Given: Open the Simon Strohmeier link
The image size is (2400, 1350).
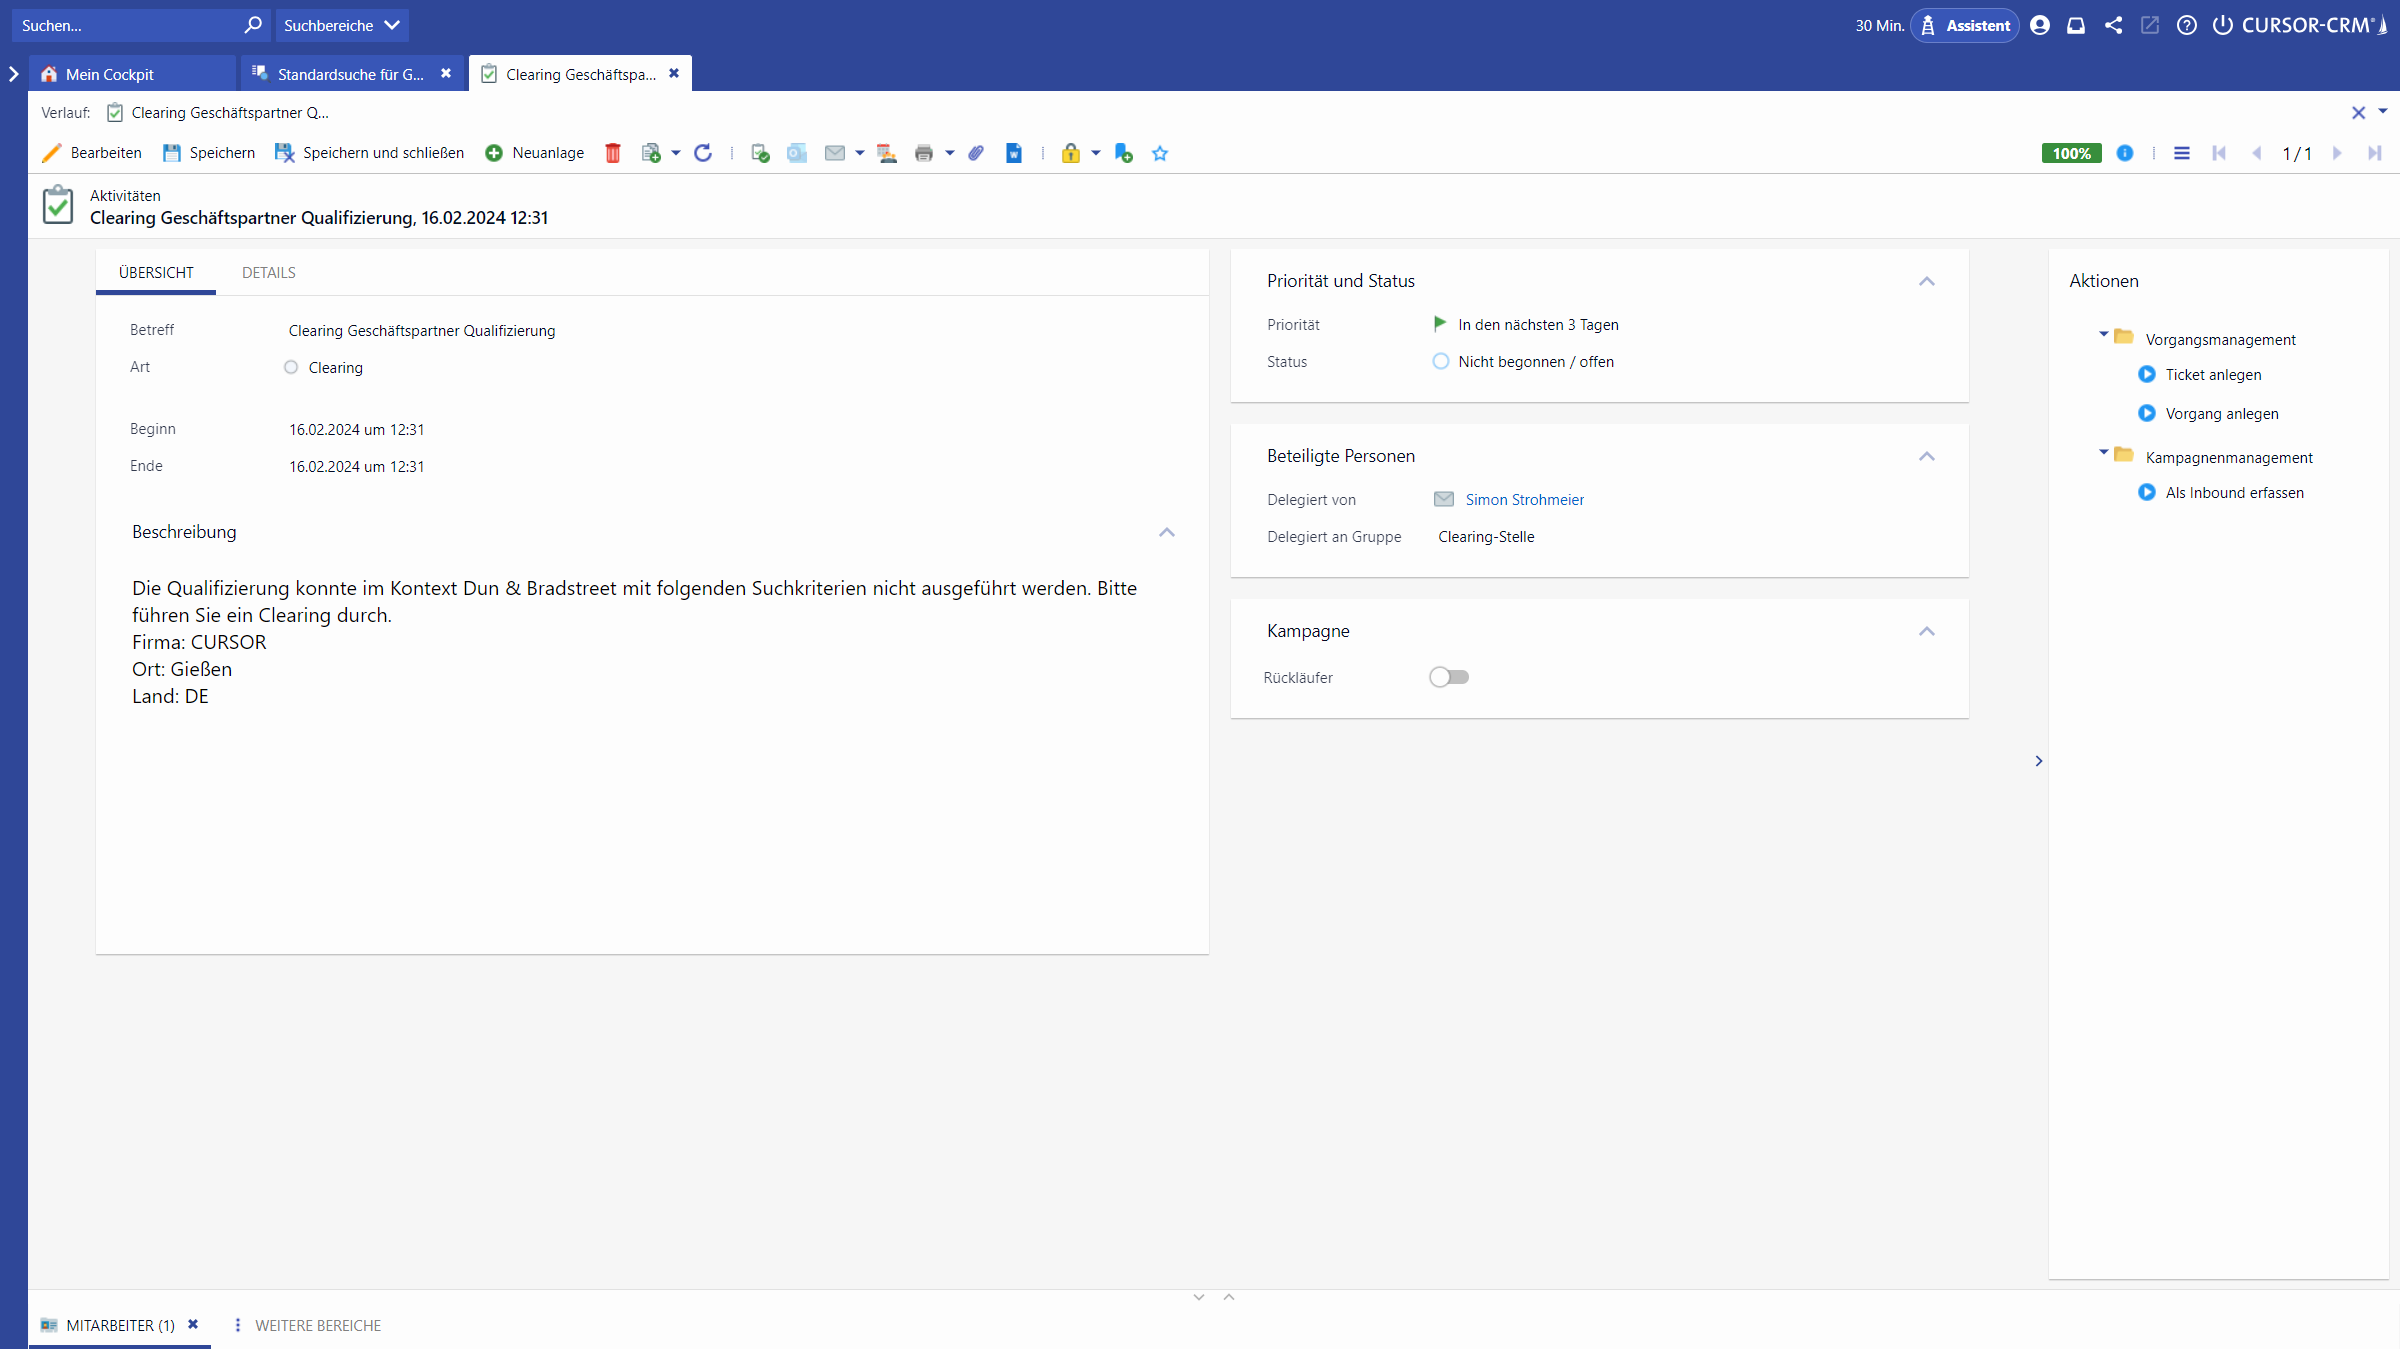Looking at the screenshot, I should point(1524,499).
